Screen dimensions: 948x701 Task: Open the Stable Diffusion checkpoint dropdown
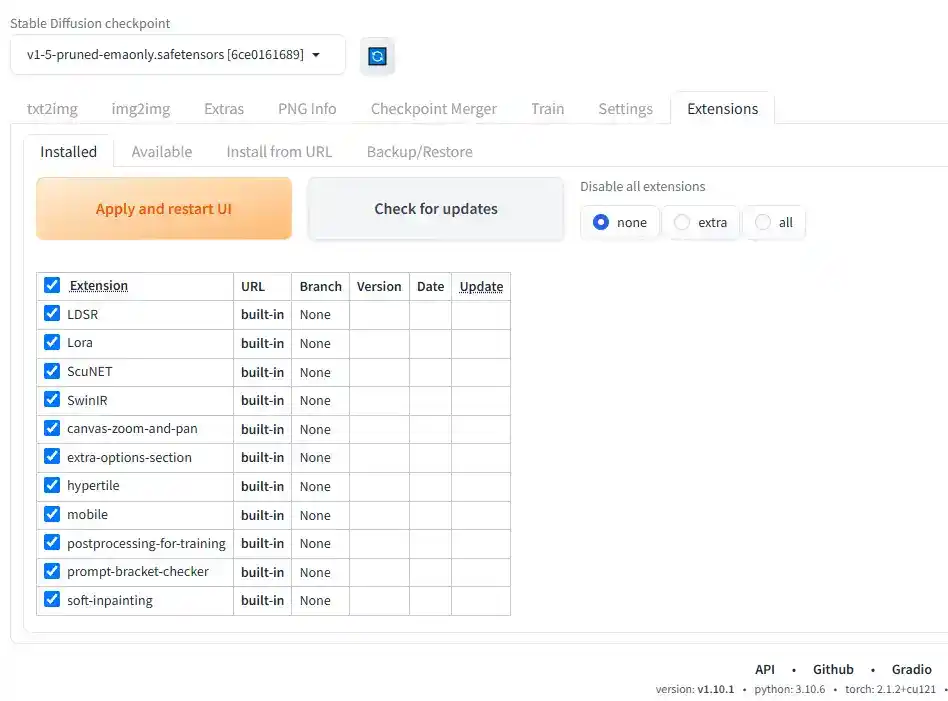[178, 55]
